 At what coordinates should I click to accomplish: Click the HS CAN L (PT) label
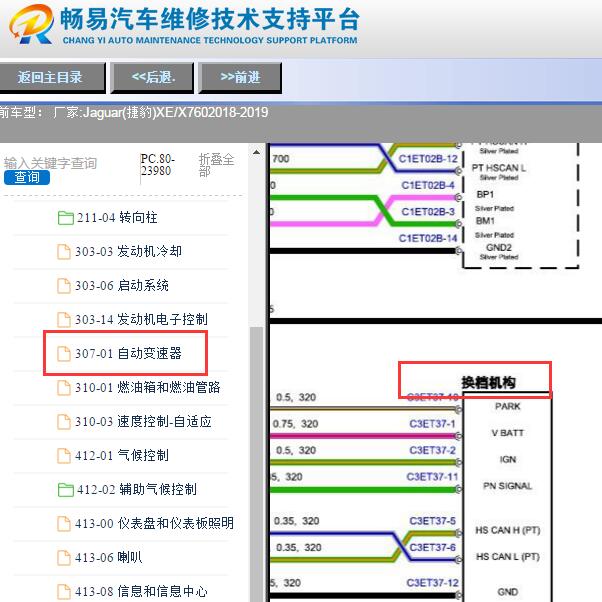tap(508, 557)
